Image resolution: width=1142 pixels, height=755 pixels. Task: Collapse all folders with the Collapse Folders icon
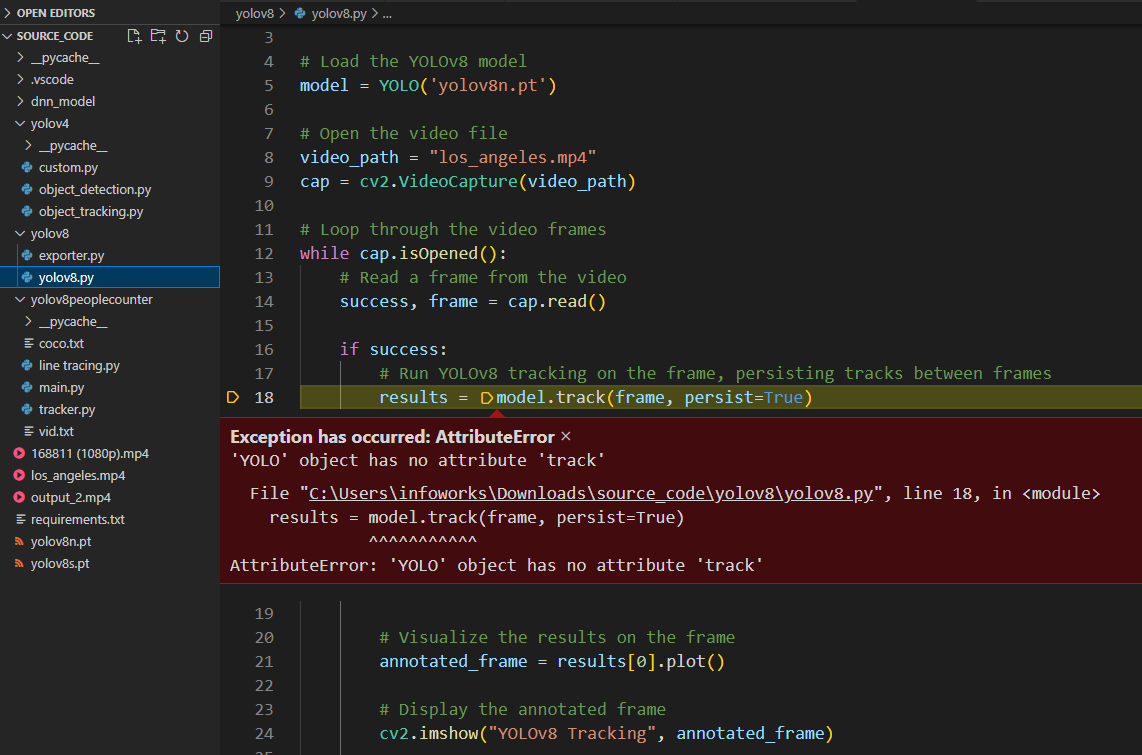(206, 35)
